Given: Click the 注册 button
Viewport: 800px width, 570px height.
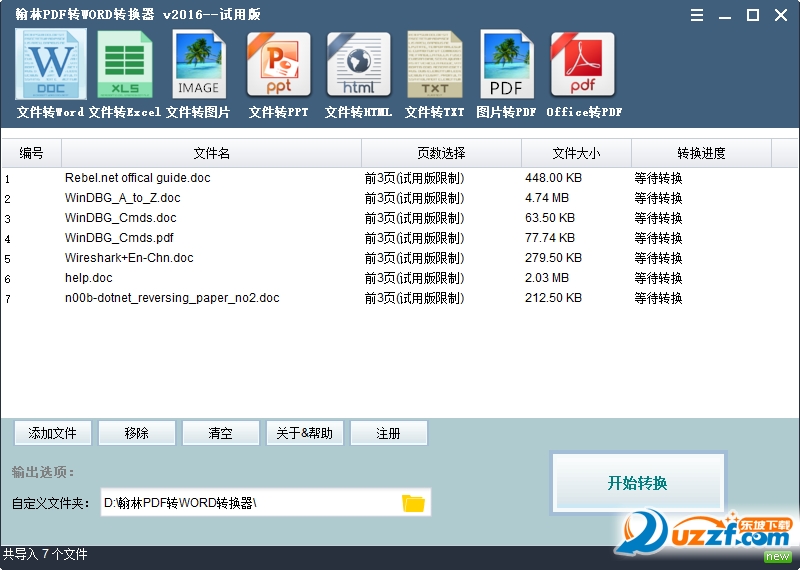Looking at the screenshot, I should [389, 433].
